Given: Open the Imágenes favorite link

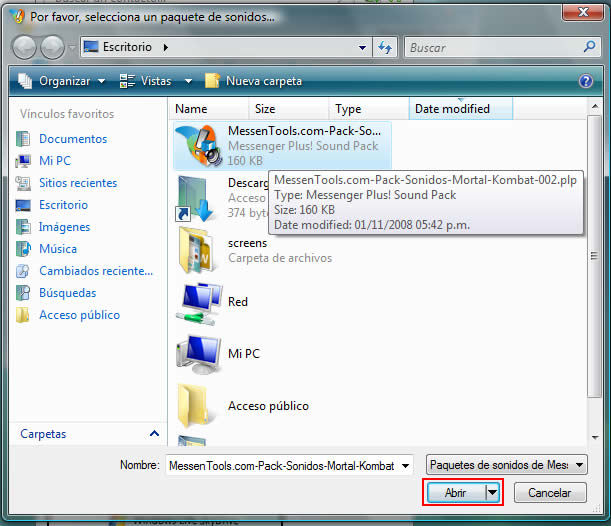Looking at the screenshot, I should pyautogui.click(x=64, y=227).
